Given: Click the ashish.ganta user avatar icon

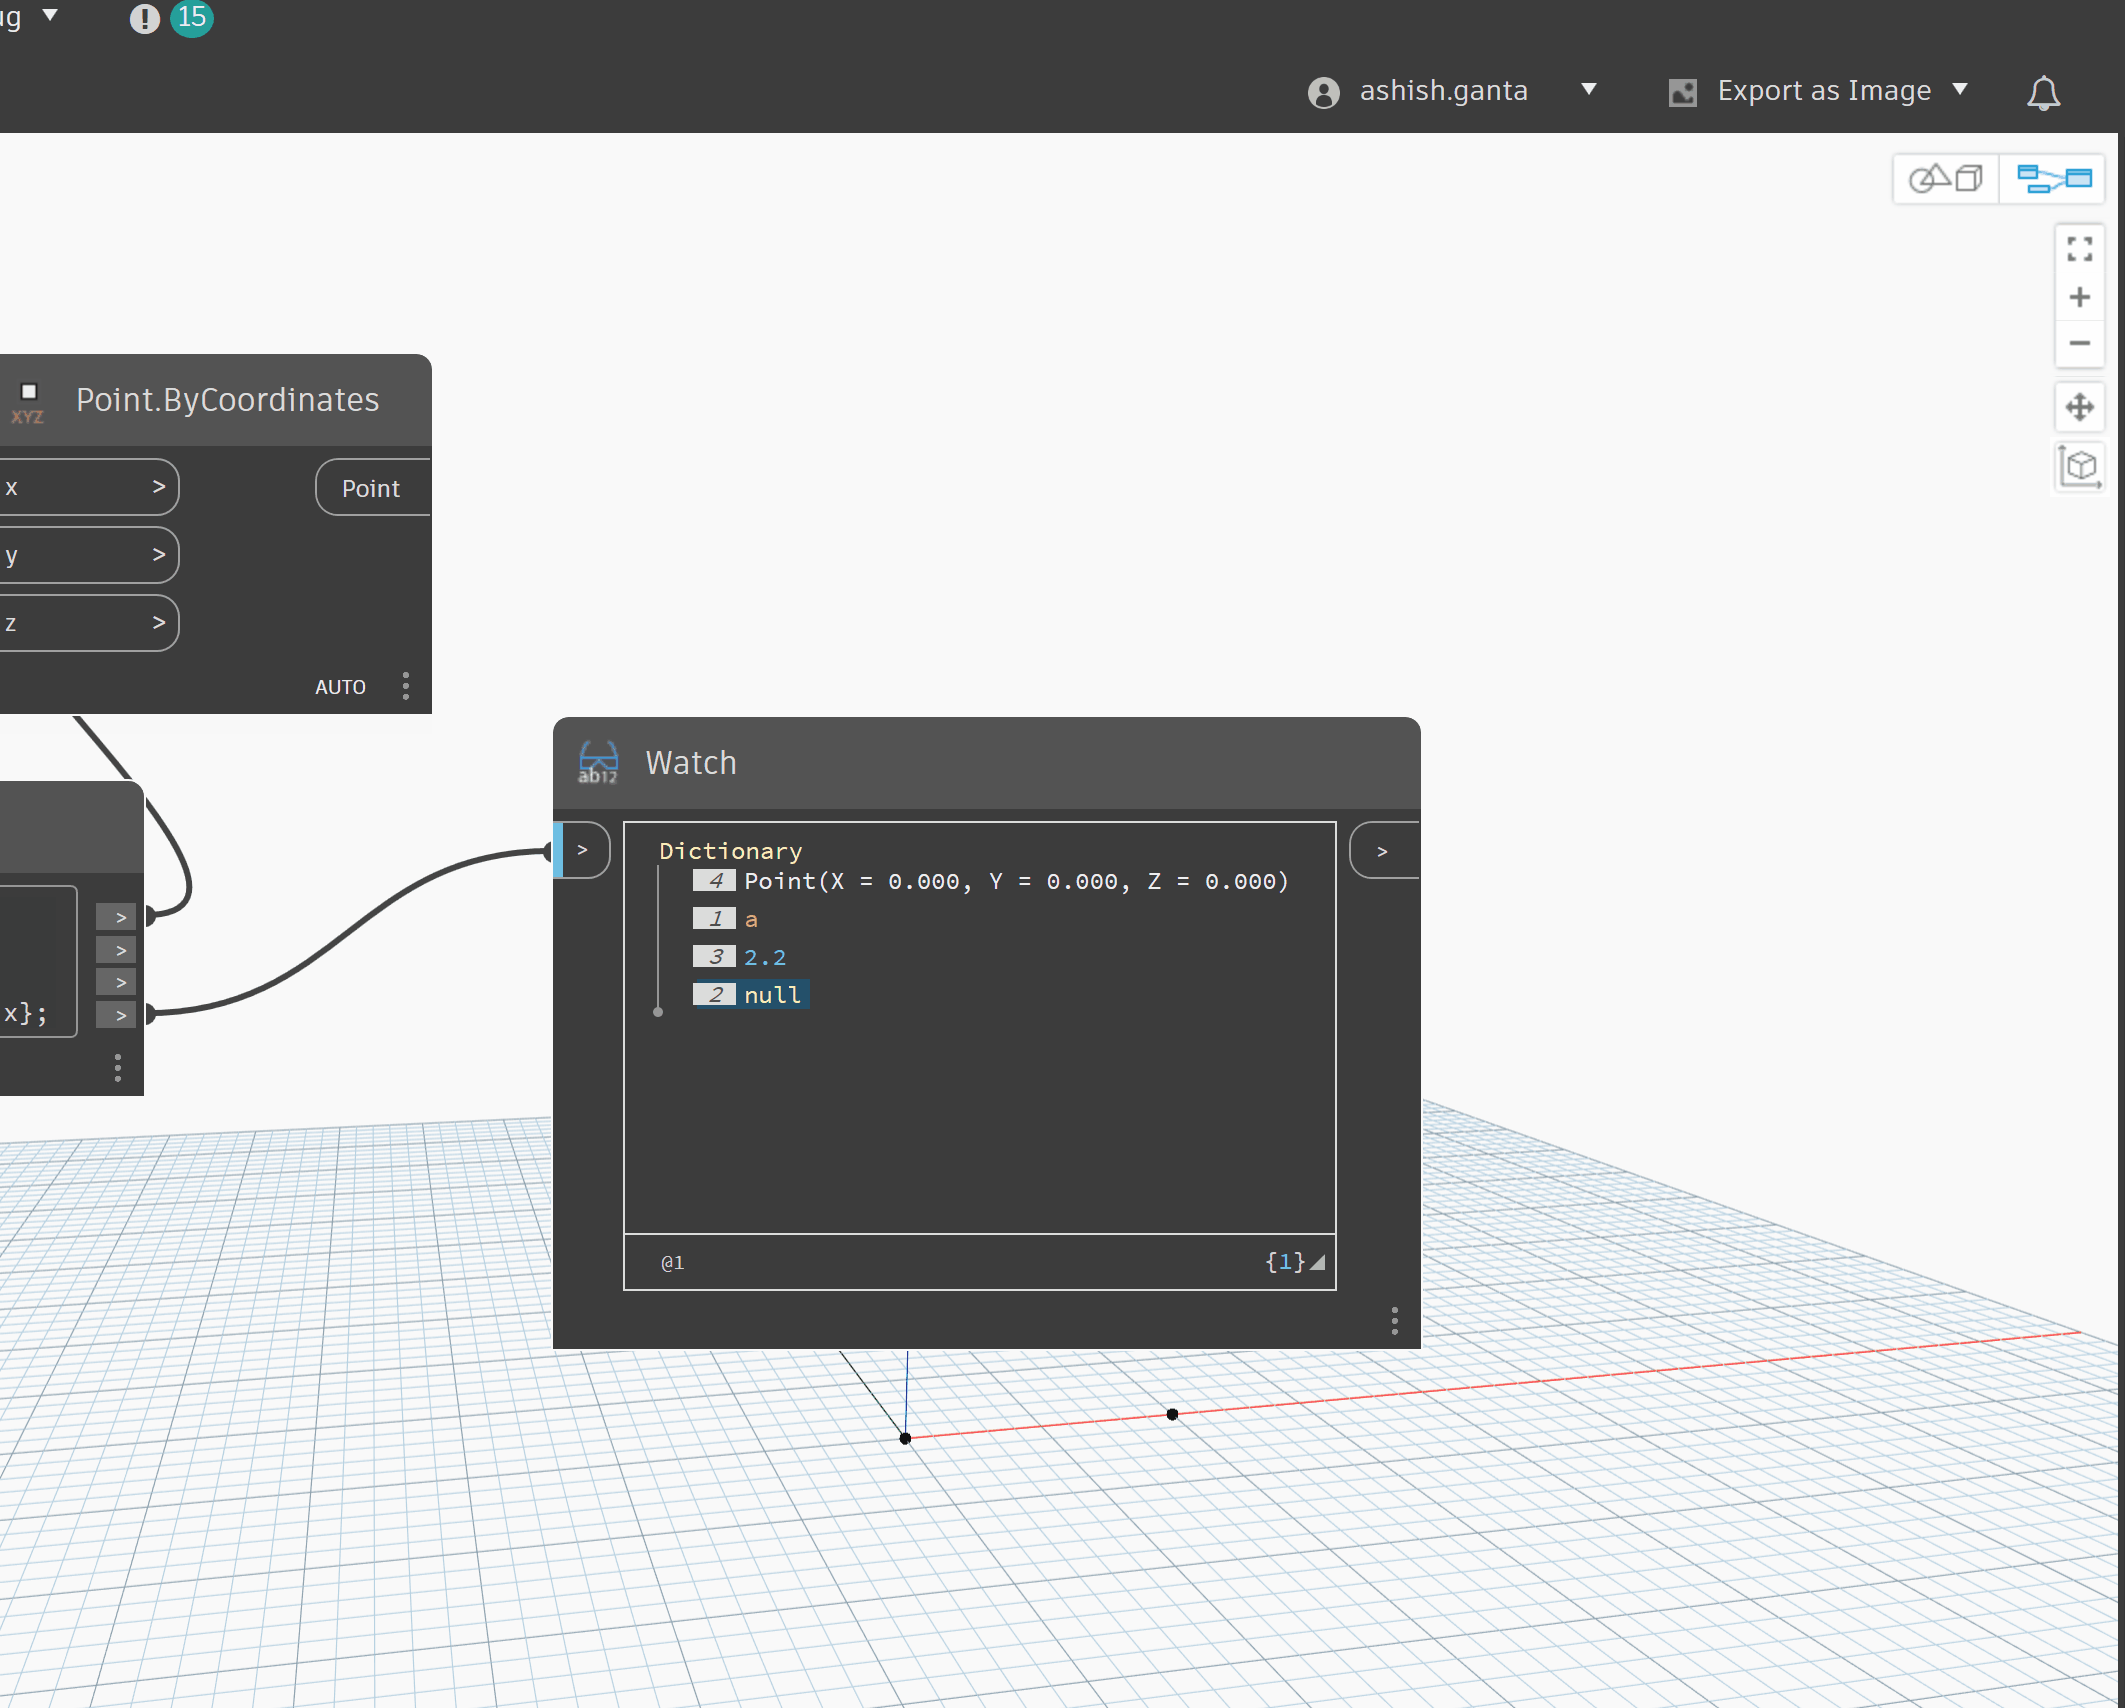Looking at the screenshot, I should pyautogui.click(x=1324, y=92).
